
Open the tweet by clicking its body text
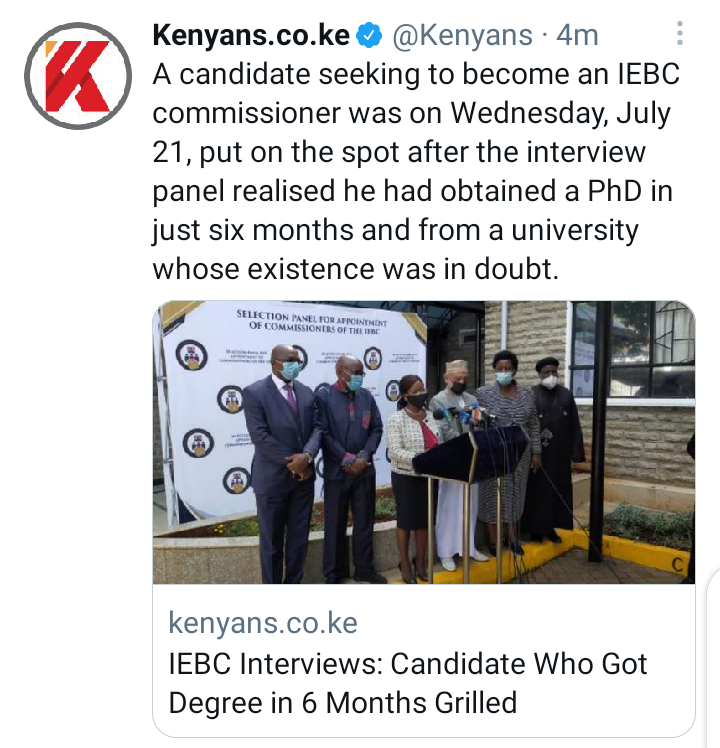coord(416,172)
